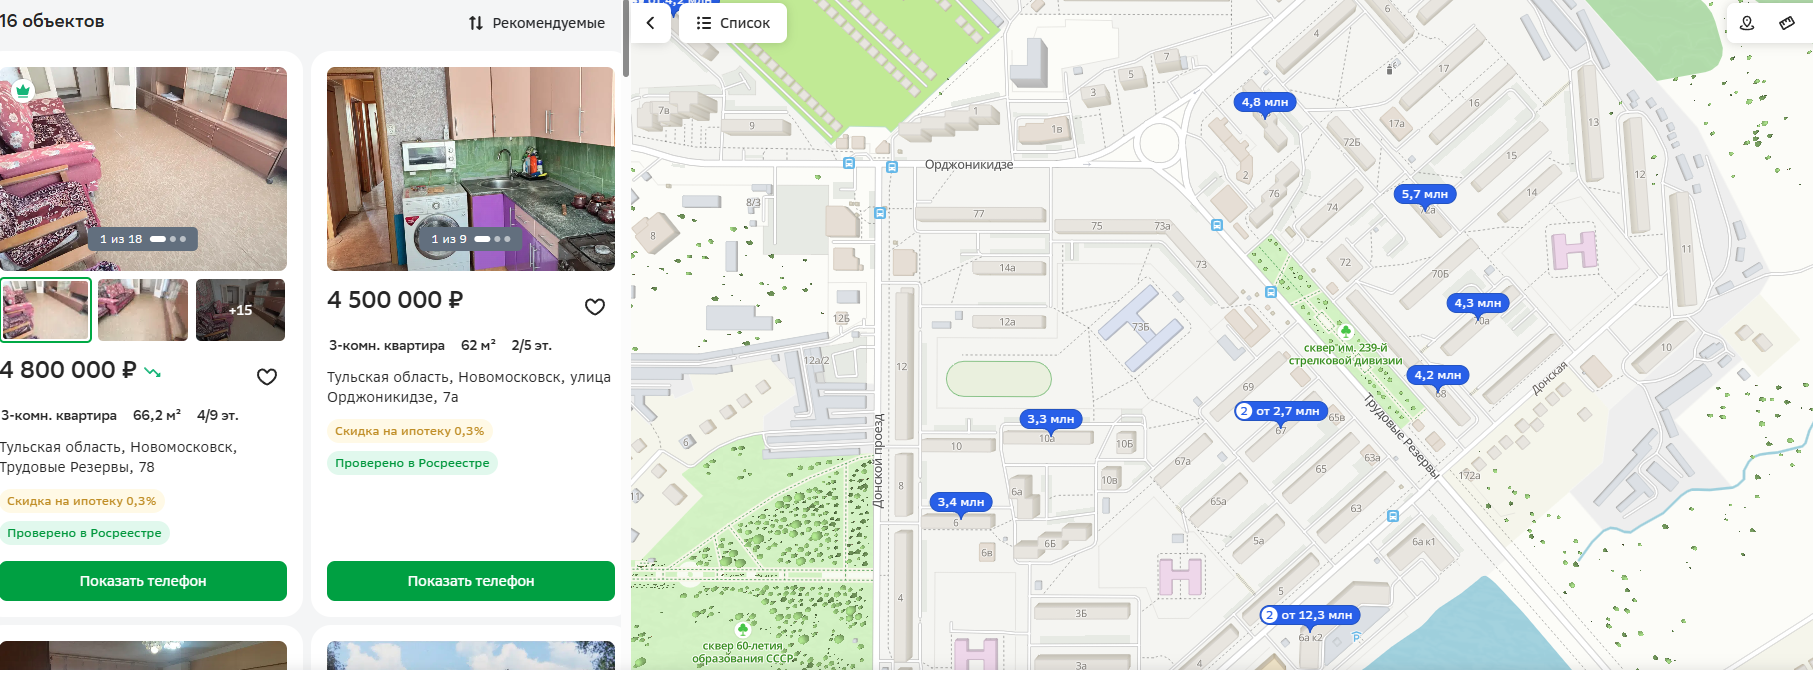Favorite the 4 800 000 ₽ listing
1813x673 pixels.
[x=267, y=377]
